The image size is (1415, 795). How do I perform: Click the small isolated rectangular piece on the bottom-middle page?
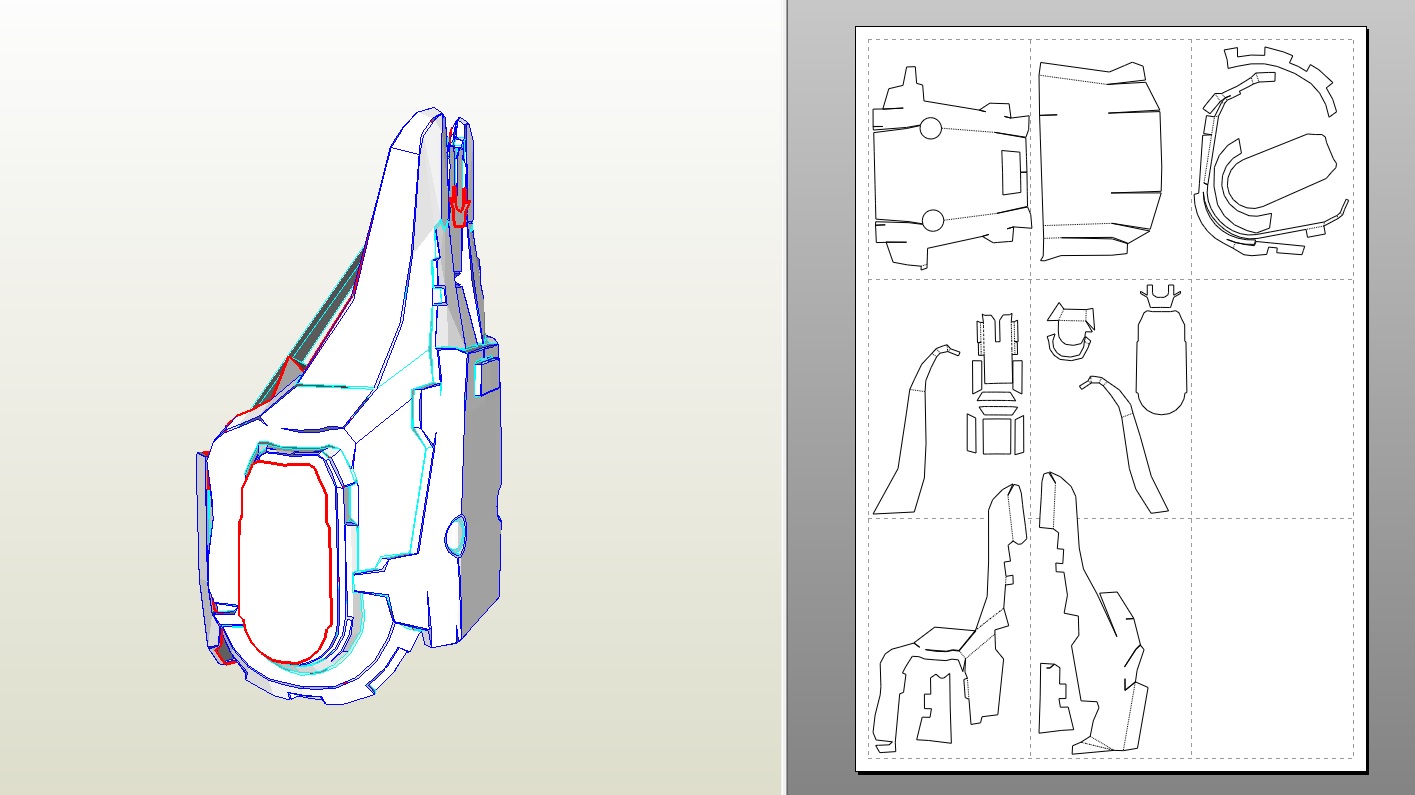[x=1053, y=698]
